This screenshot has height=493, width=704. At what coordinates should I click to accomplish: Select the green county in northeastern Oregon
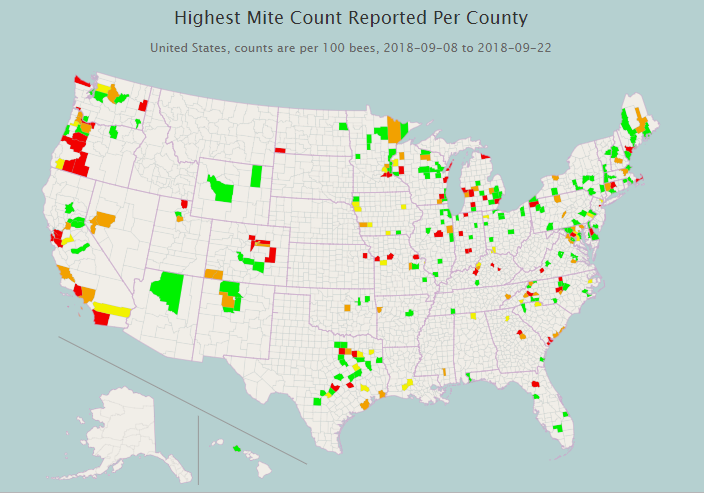tap(114, 132)
